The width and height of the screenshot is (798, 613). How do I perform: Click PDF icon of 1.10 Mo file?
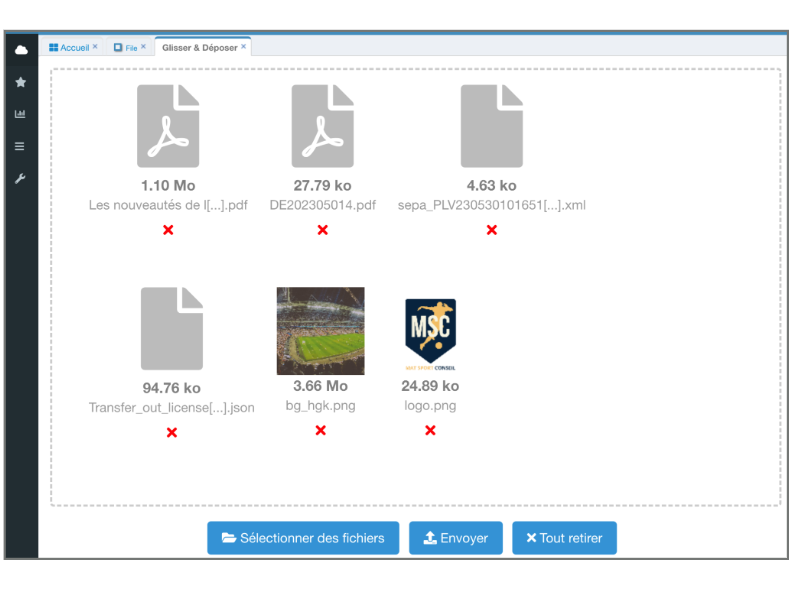point(168,126)
